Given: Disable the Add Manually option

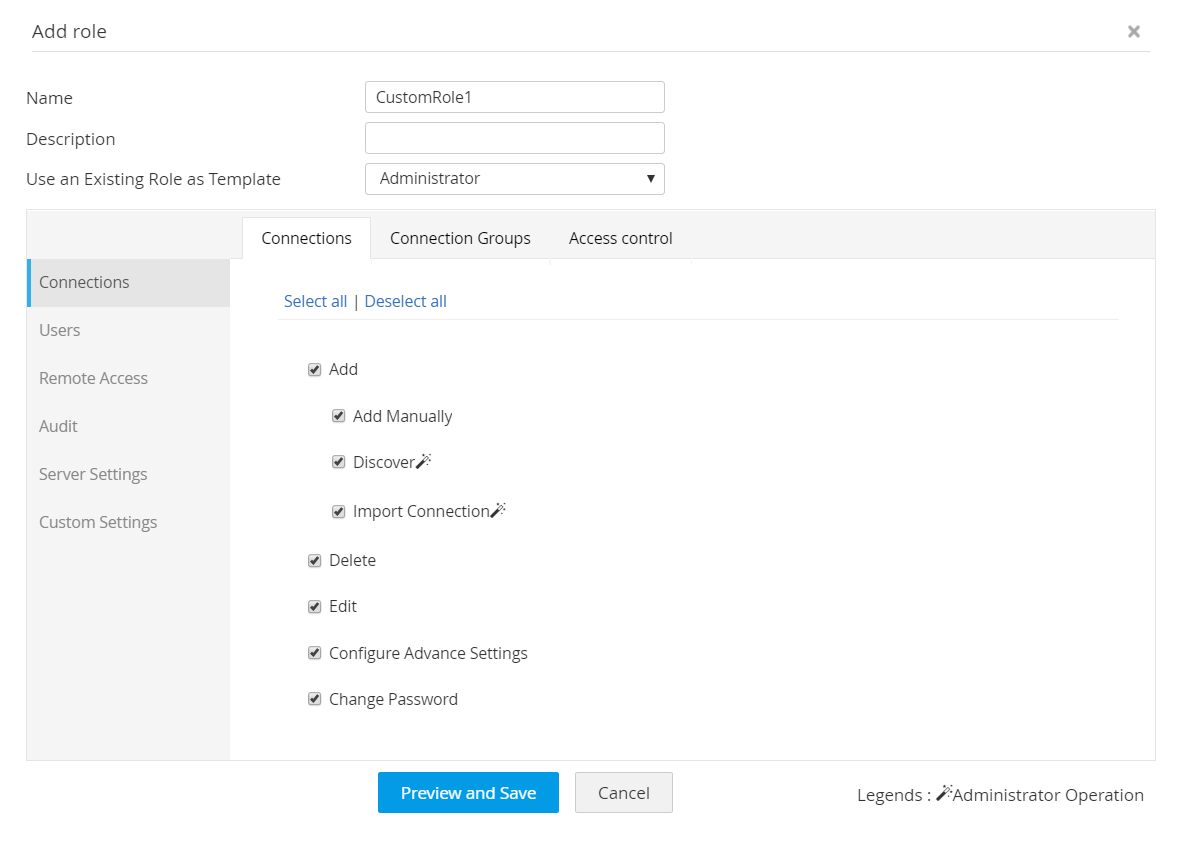Looking at the screenshot, I should (339, 415).
